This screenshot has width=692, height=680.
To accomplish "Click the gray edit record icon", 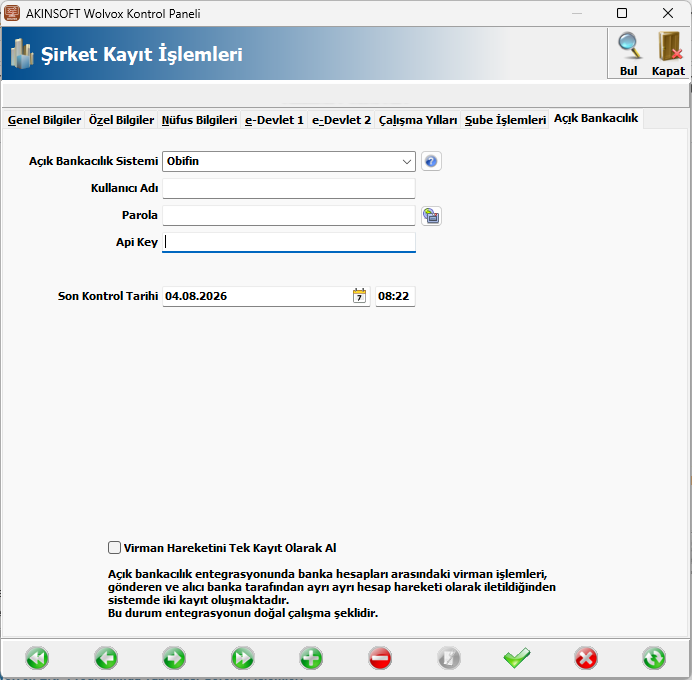I will tap(449, 658).
